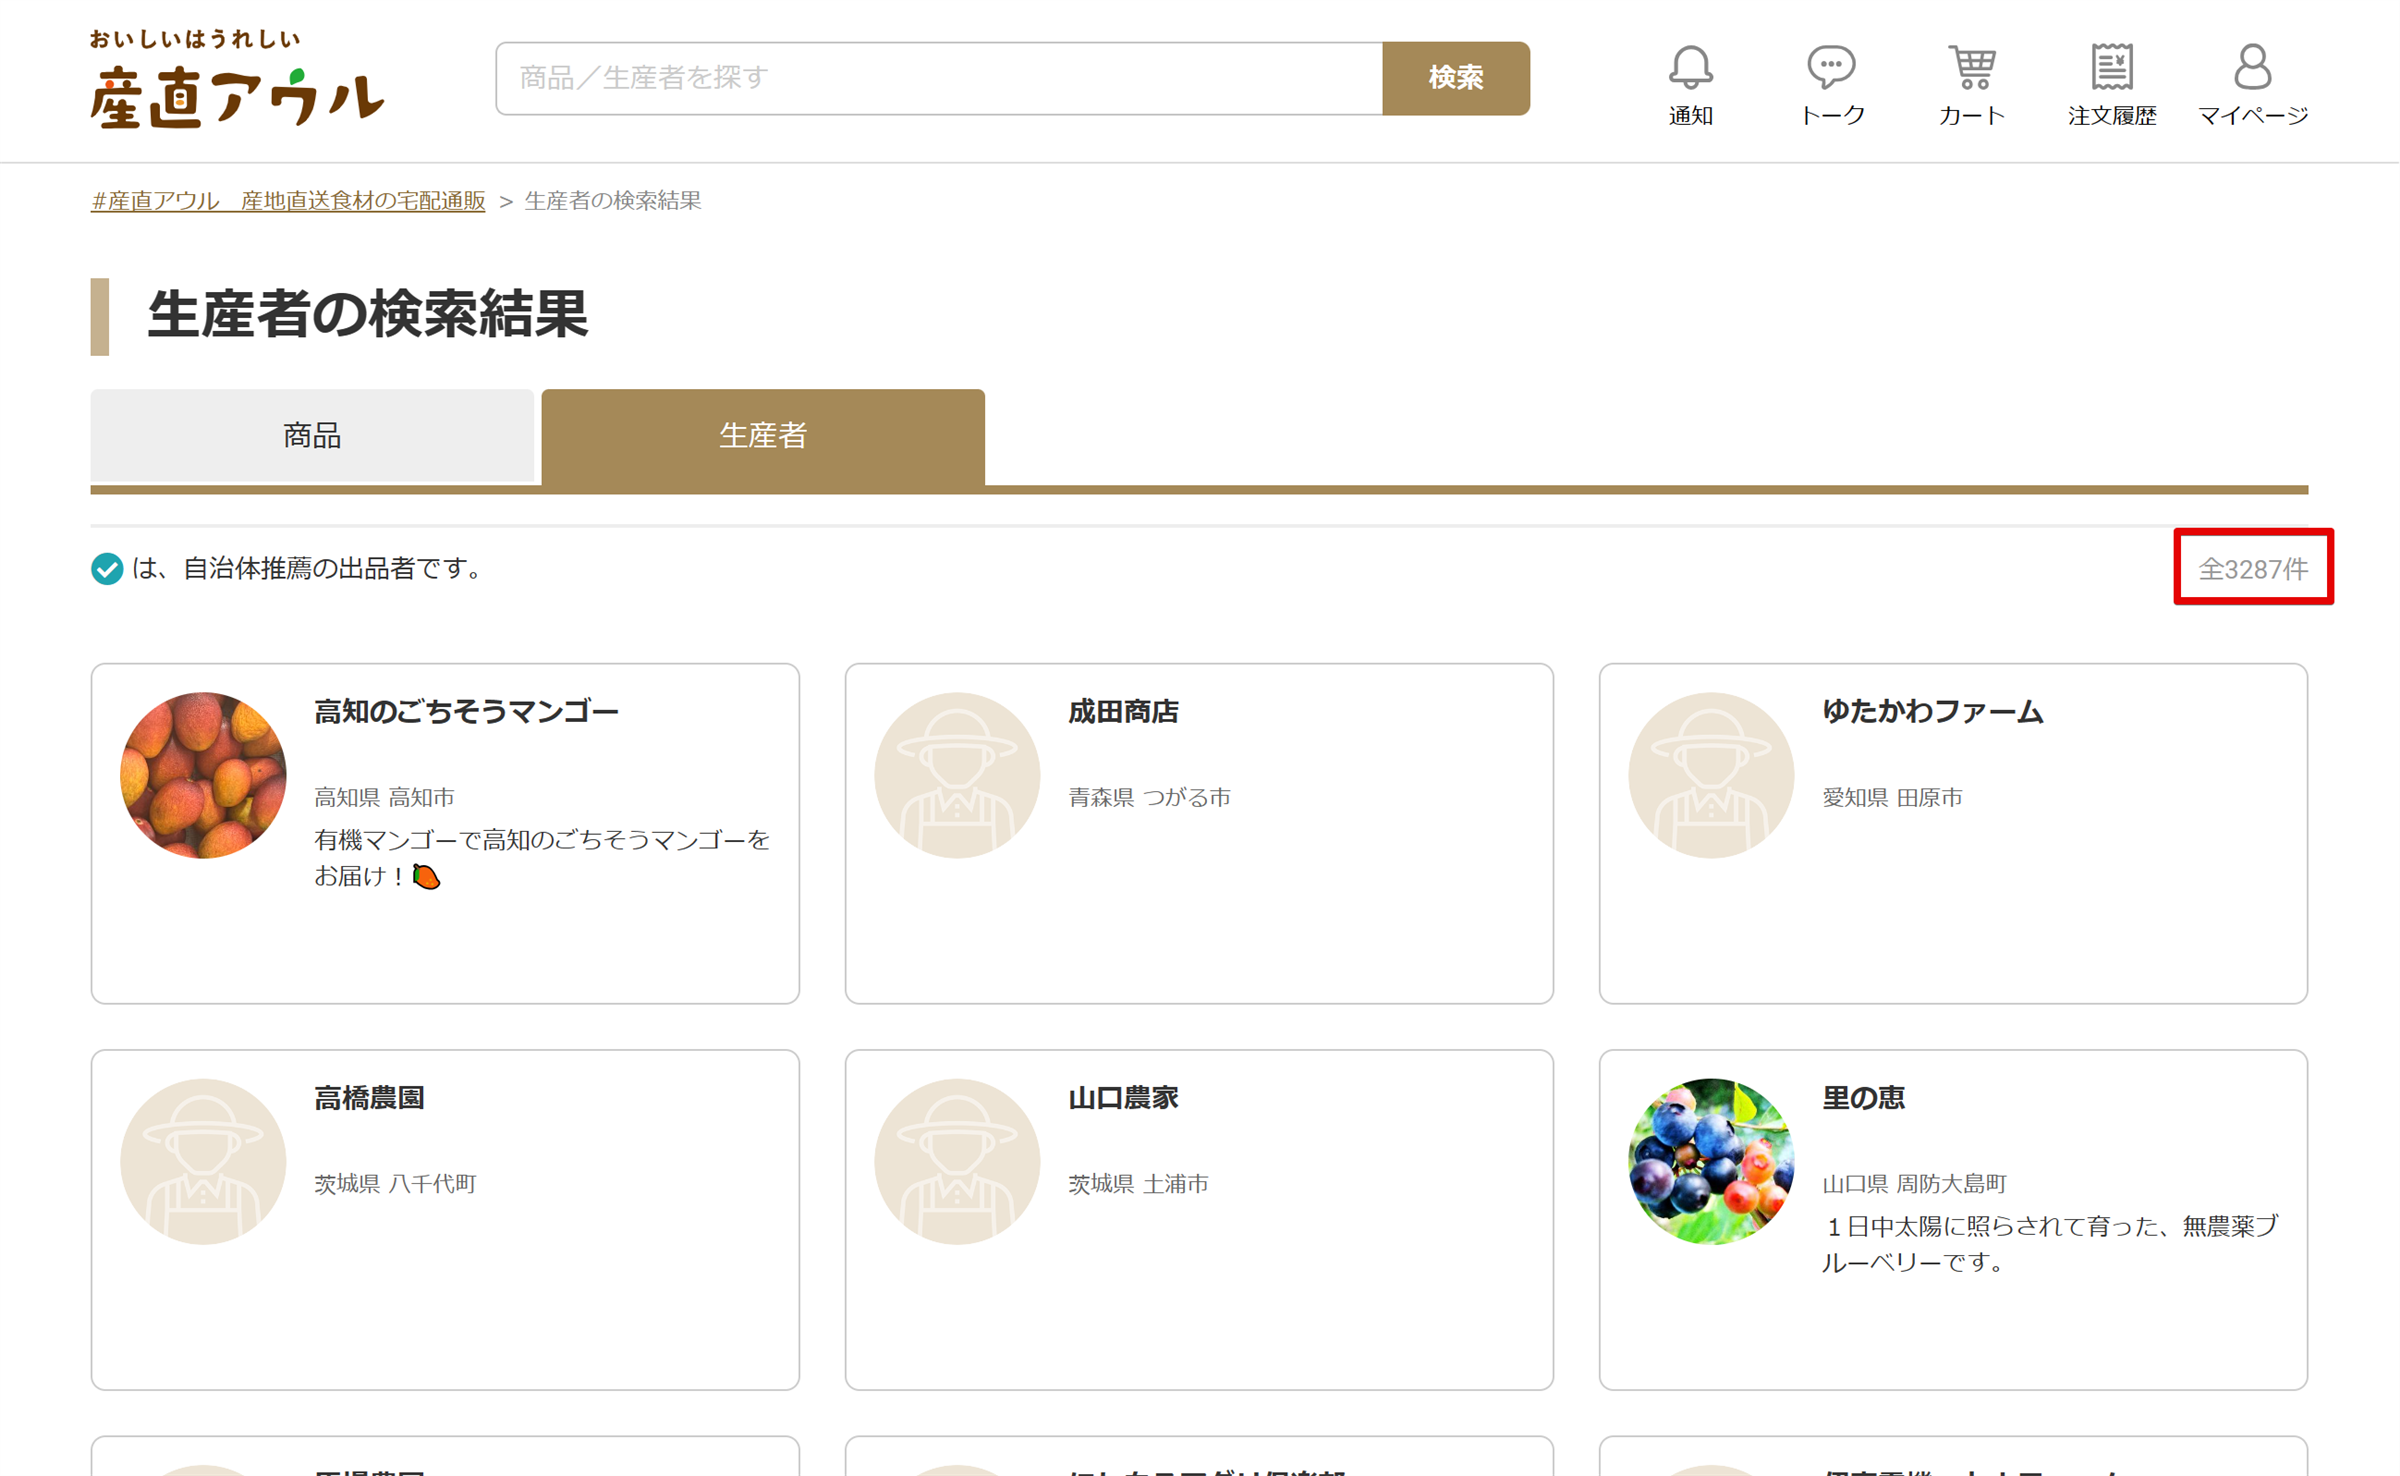Image resolution: width=2400 pixels, height=1476 pixels.
Task: Click the 検索 search button
Action: pos(1456,78)
